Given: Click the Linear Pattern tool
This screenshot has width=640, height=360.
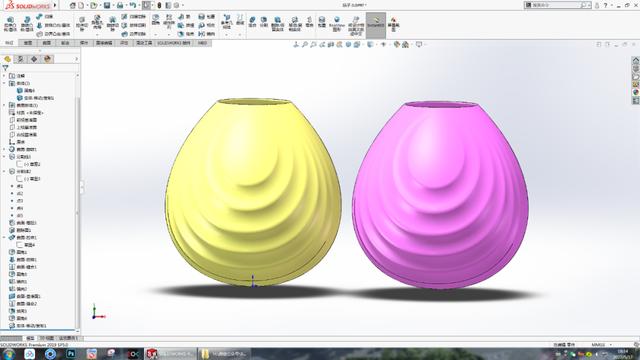Looking at the screenshot, I should 169,21.
